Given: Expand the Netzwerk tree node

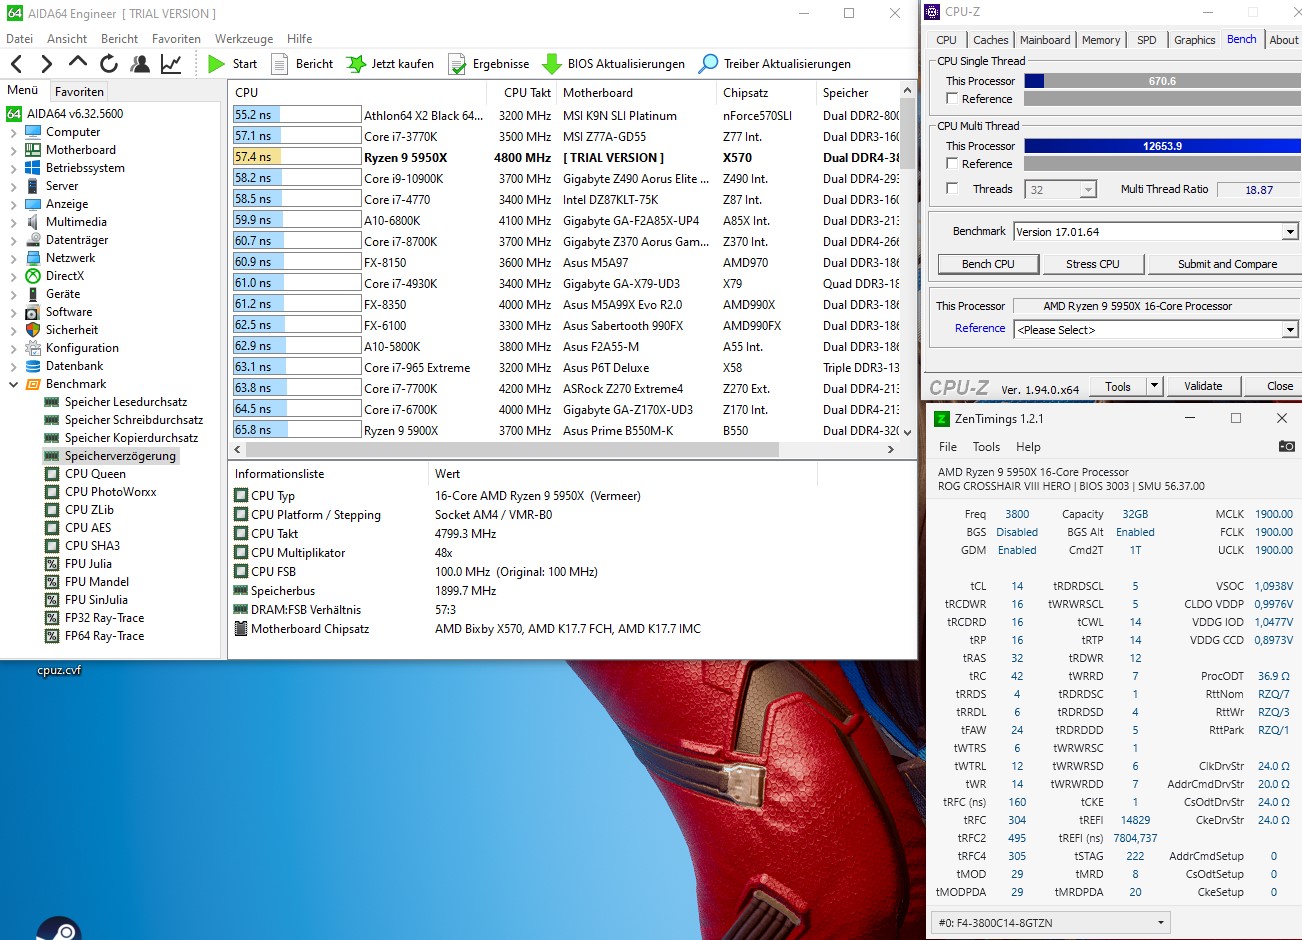Looking at the screenshot, I should tap(13, 258).
